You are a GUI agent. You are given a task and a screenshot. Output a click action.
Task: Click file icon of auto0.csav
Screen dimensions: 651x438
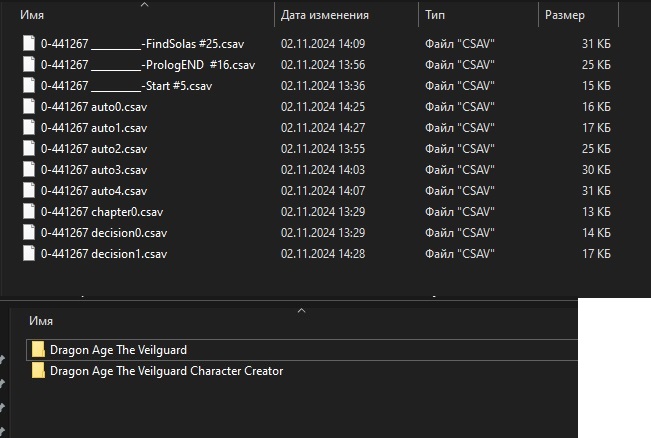[29, 106]
